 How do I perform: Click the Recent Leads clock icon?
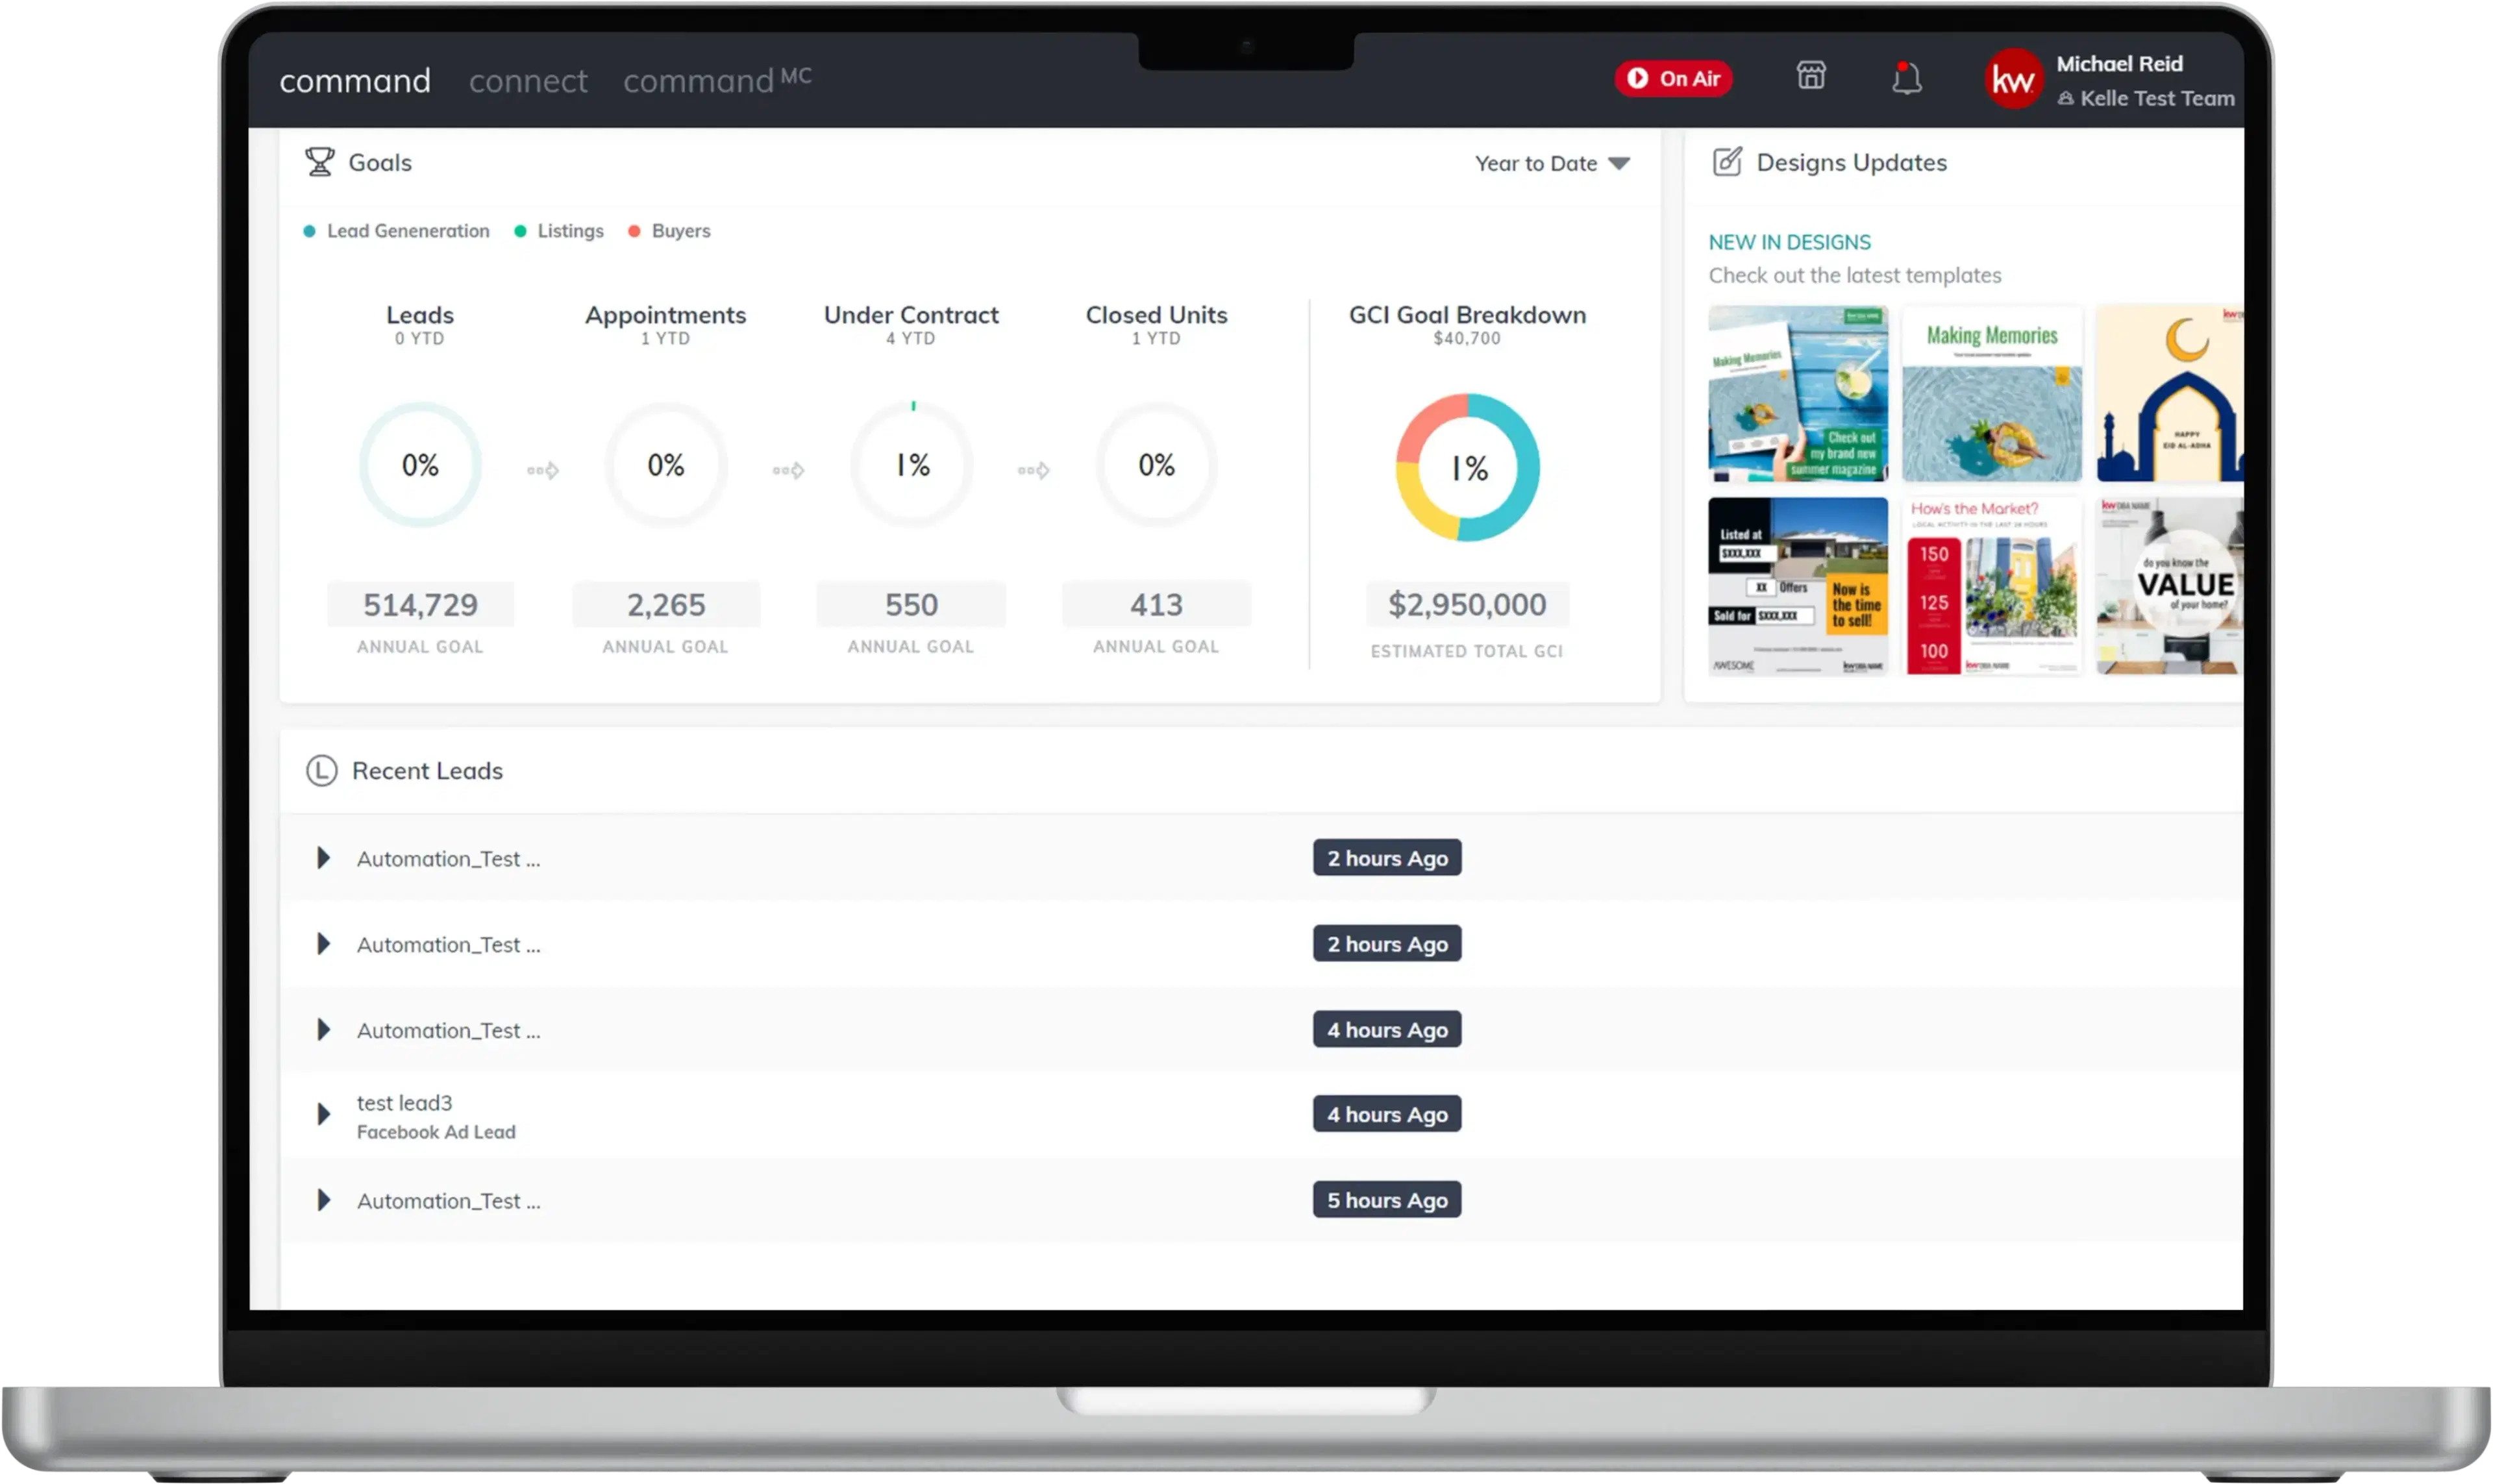321,770
